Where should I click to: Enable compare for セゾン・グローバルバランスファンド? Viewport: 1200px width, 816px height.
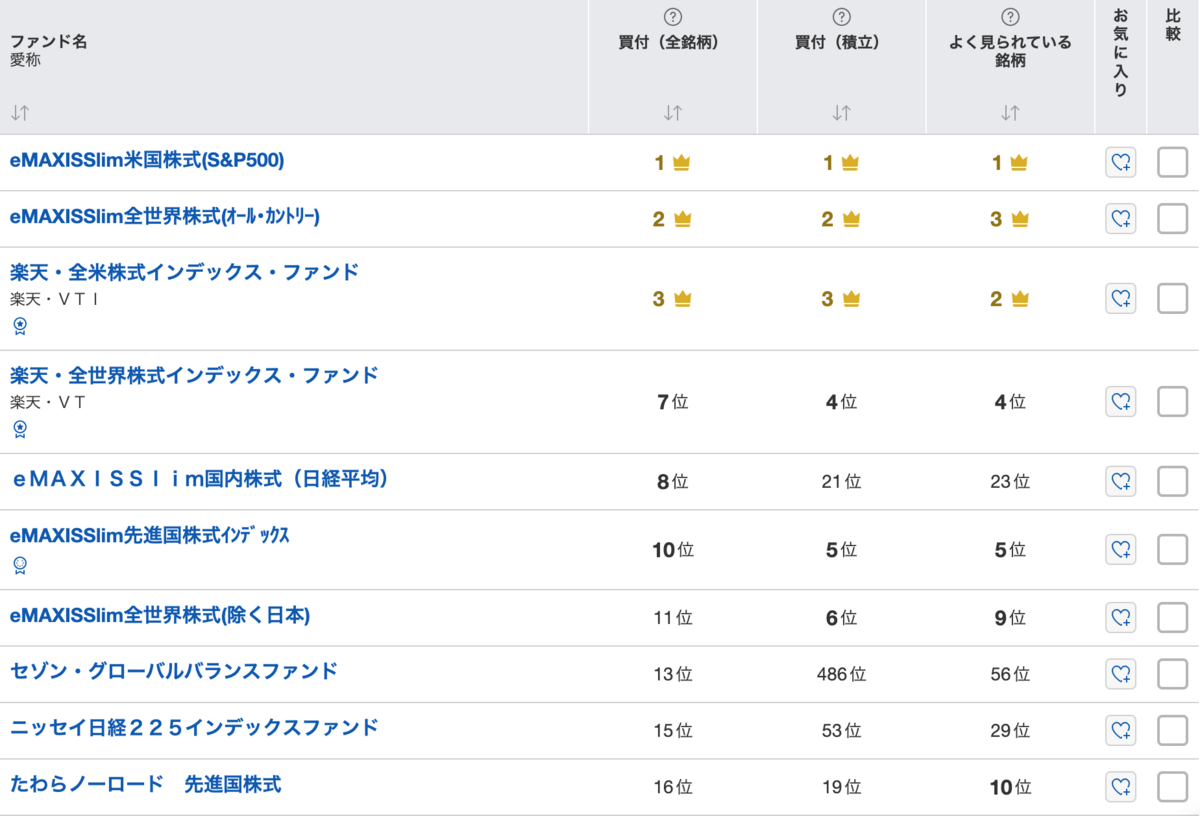[x=1172, y=674]
